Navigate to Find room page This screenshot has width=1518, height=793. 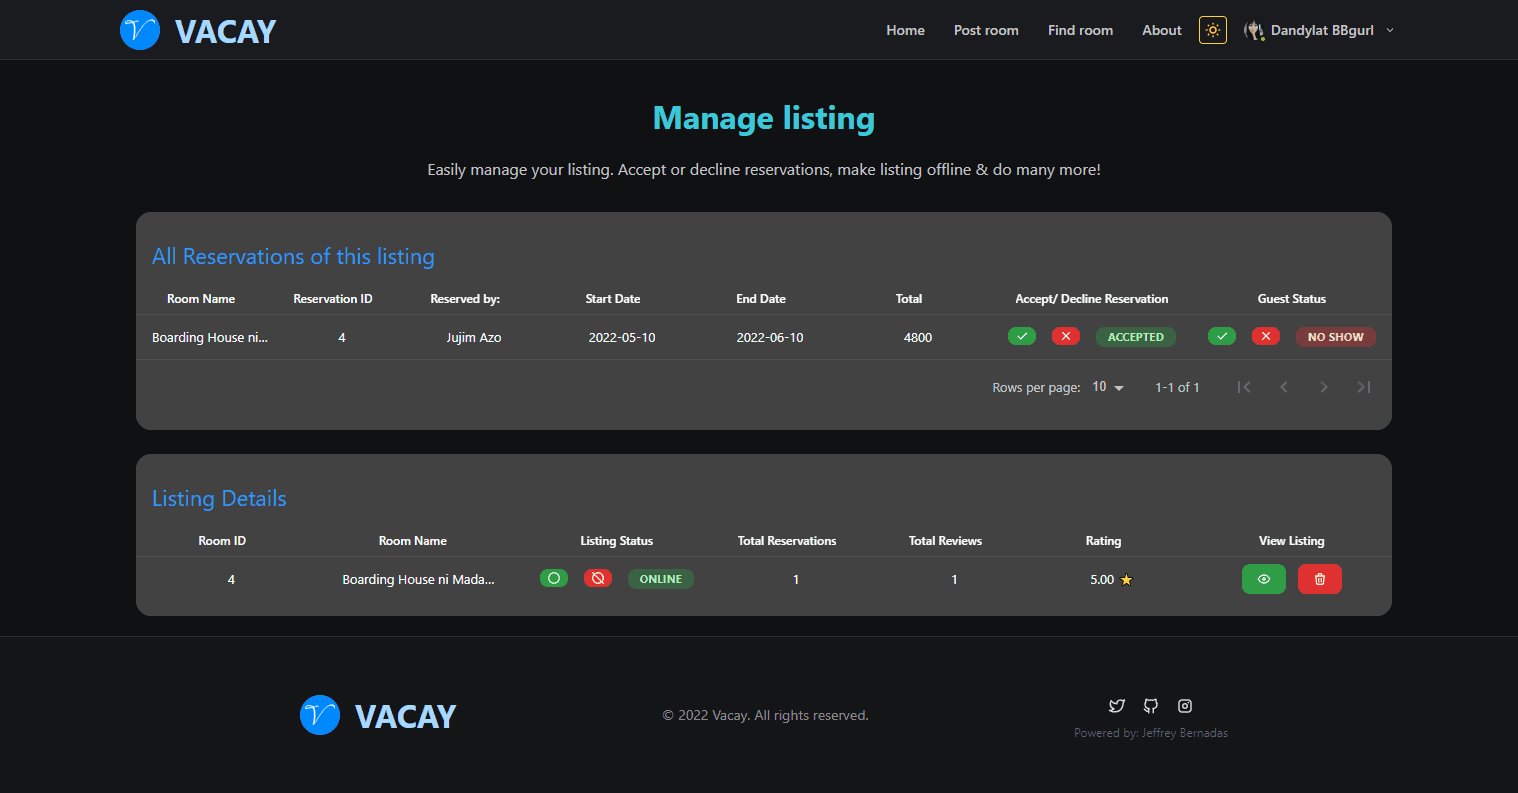point(1080,30)
